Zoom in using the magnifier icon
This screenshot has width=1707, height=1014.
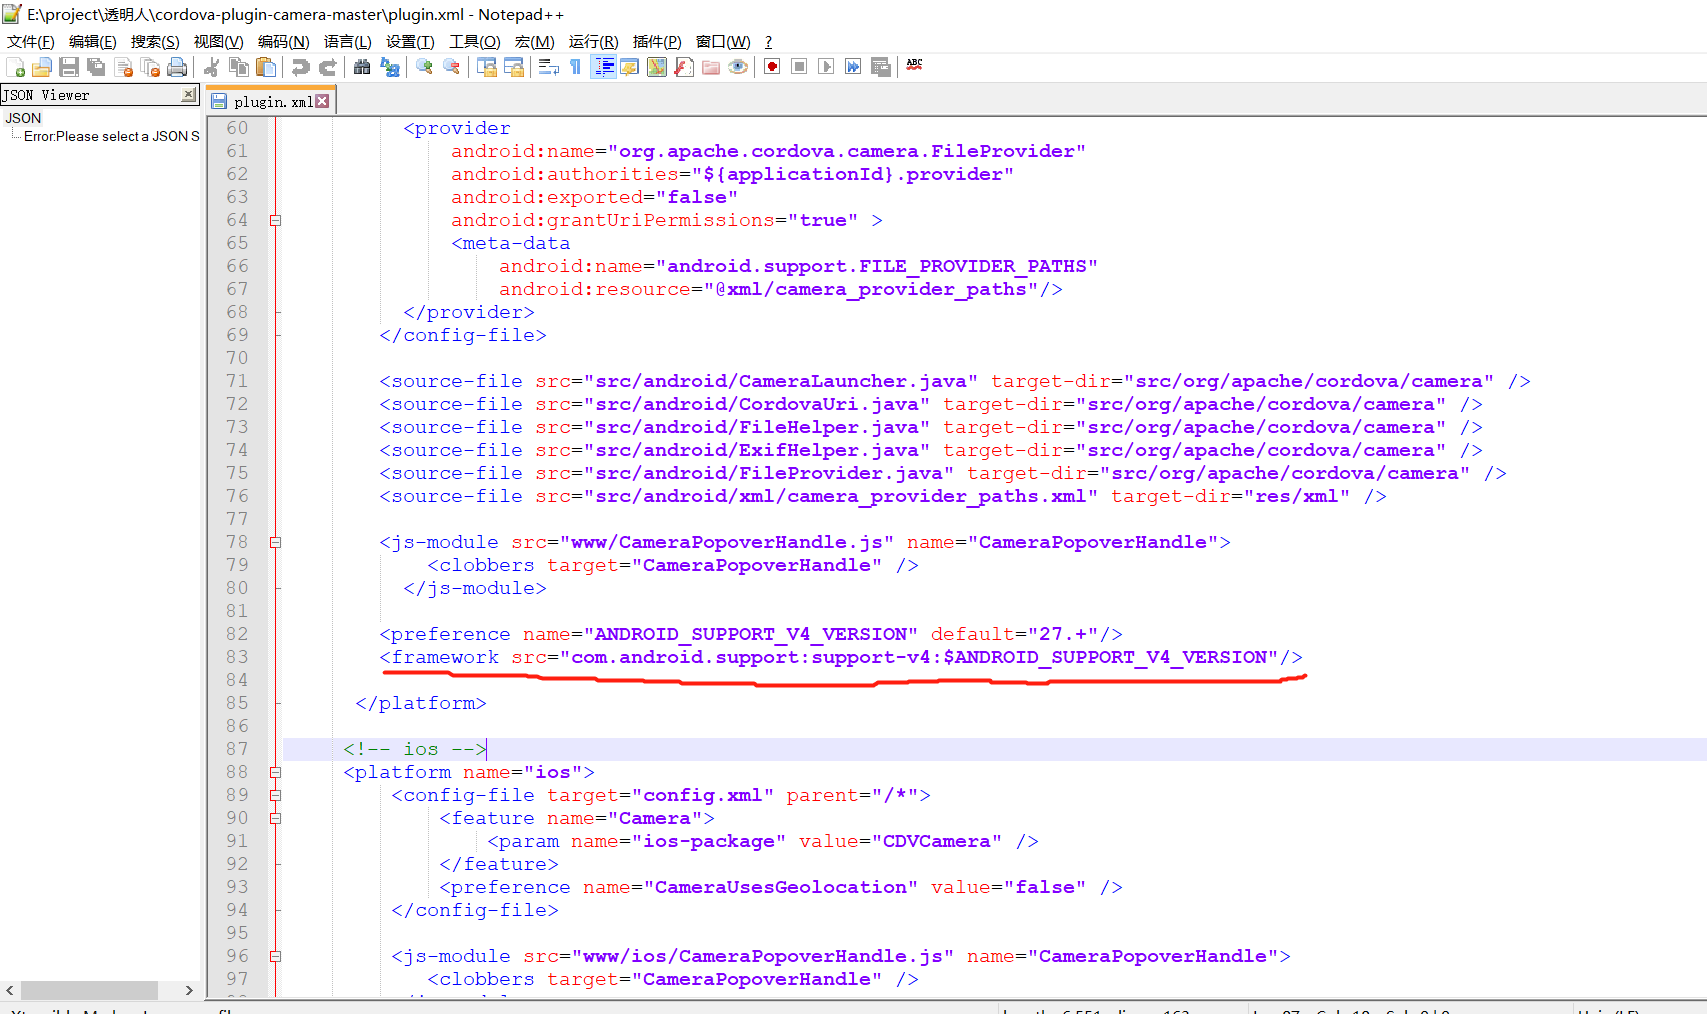coord(422,66)
